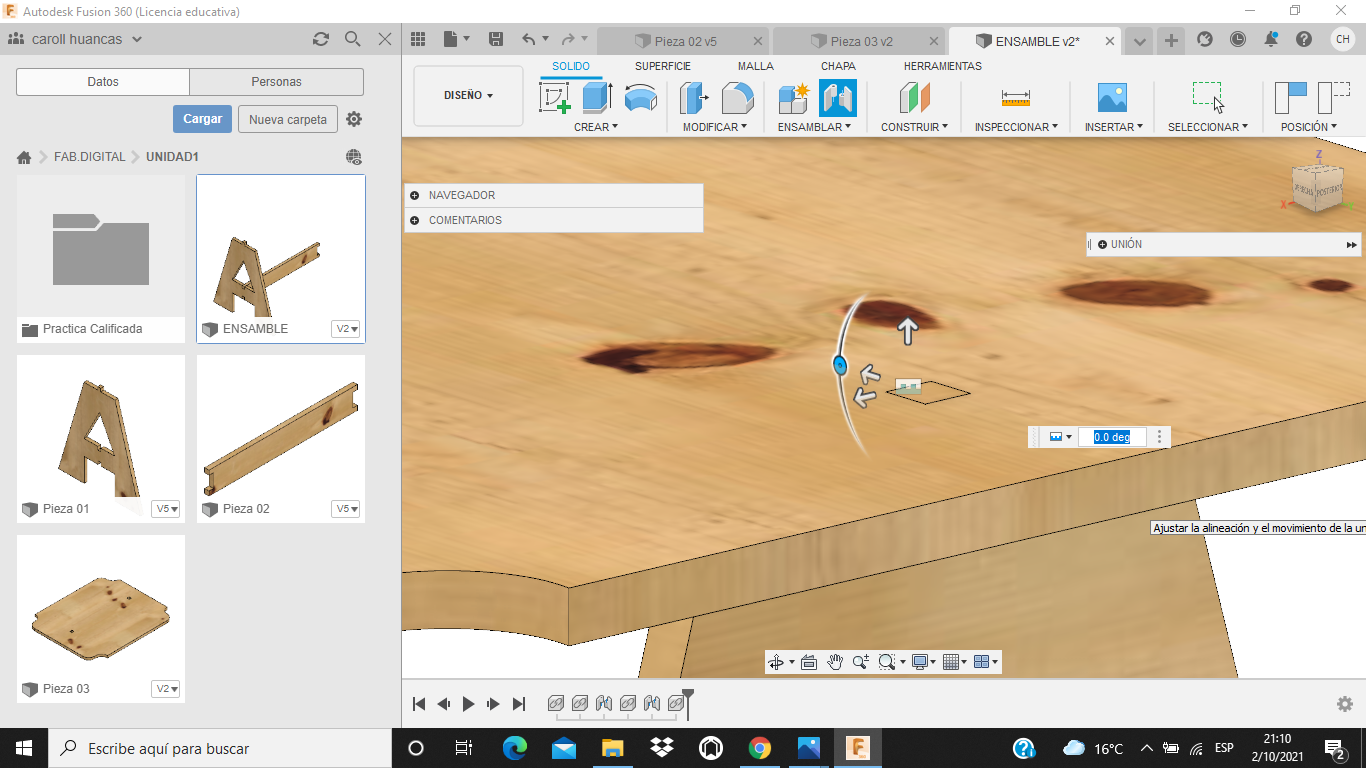The width and height of the screenshot is (1366, 768).
Task: Select the Offset Plane tool in CONSTRUIR
Action: (x=914, y=98)
